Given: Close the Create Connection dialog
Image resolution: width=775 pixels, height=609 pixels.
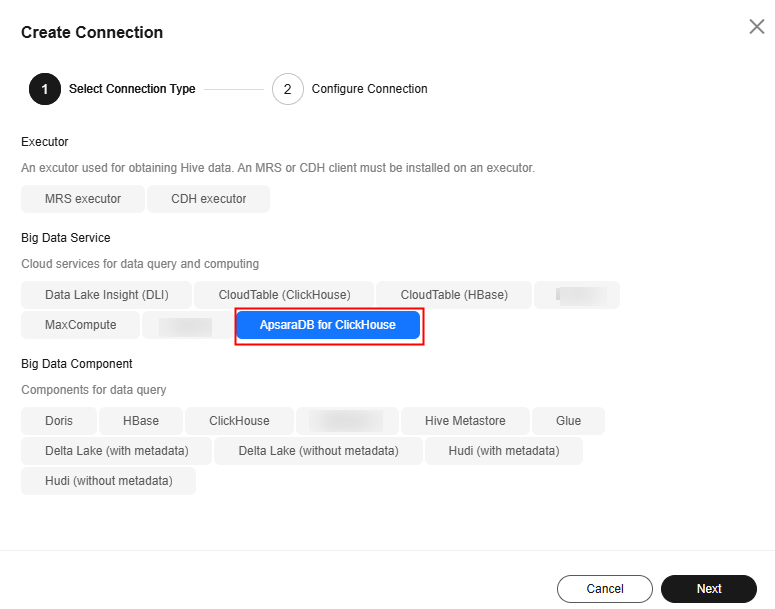Looking at the screenshot, I should pyautogui.click(x=756, y=27).
